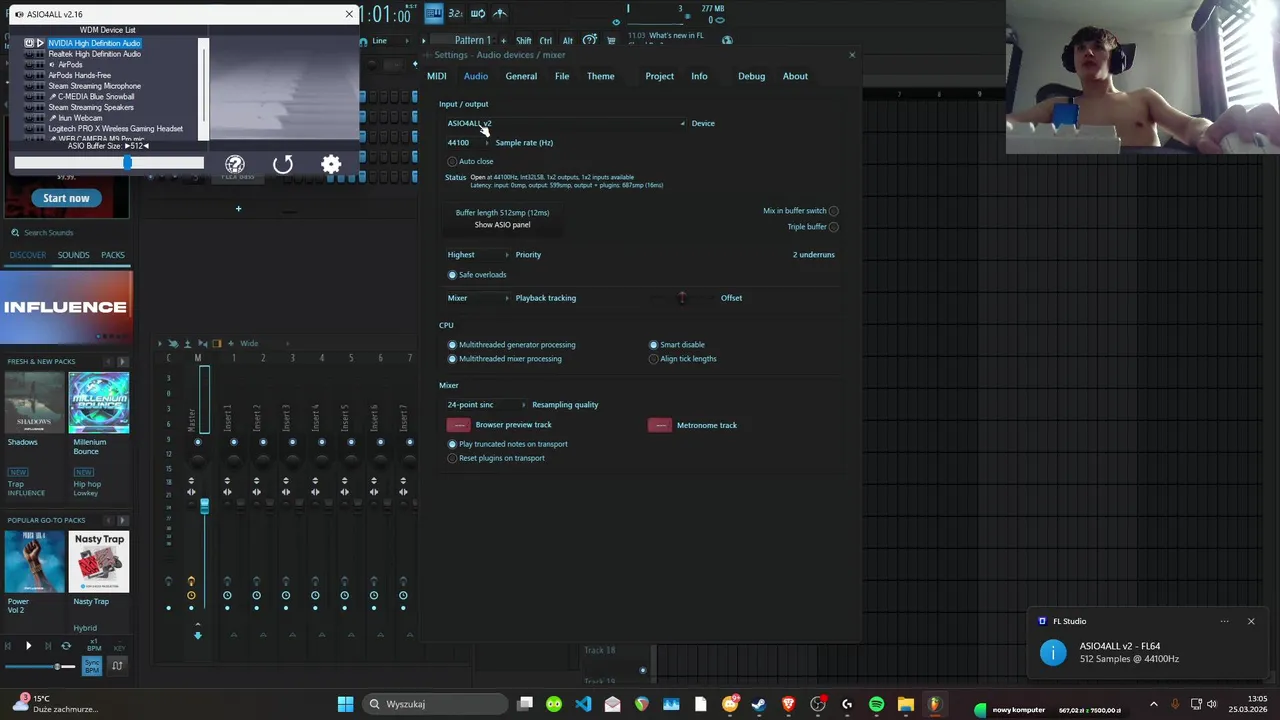Open the 24-point sinc resampling dropdown
Image resolution: width=1280 pixels, height=720 pixels.
[x=486, y=405]
